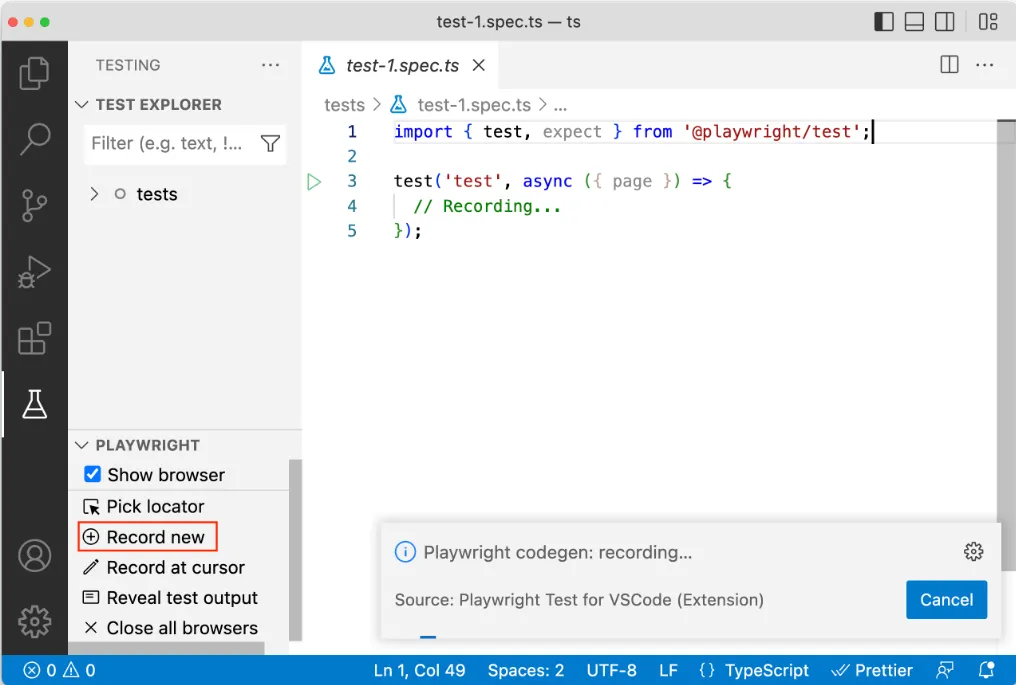
Task: Open More Actions menu in TESTING panel
Action: 270,65
